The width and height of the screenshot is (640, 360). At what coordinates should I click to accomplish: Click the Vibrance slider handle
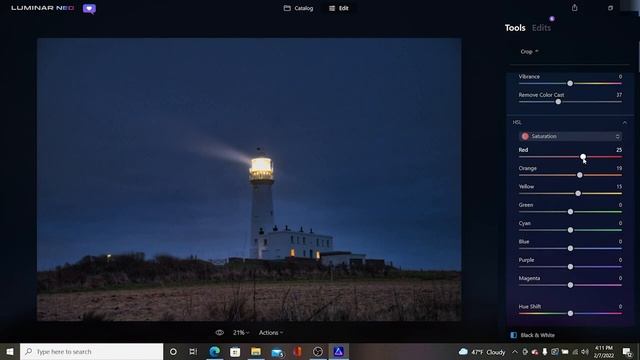pyautogui.click(x=570, y=83)
